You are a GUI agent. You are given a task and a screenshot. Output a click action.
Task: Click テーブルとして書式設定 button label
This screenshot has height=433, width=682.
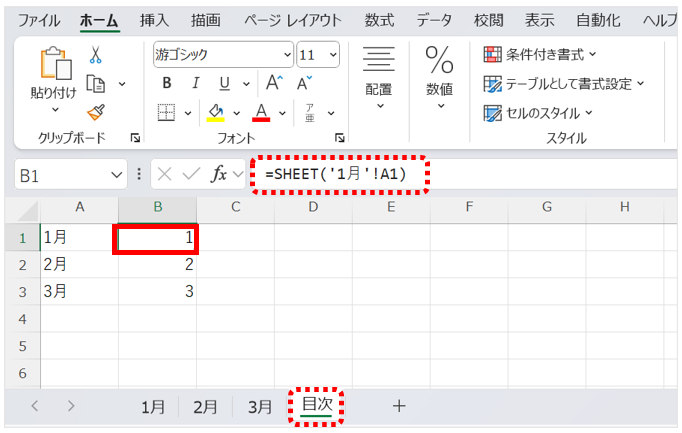[569, 84]
